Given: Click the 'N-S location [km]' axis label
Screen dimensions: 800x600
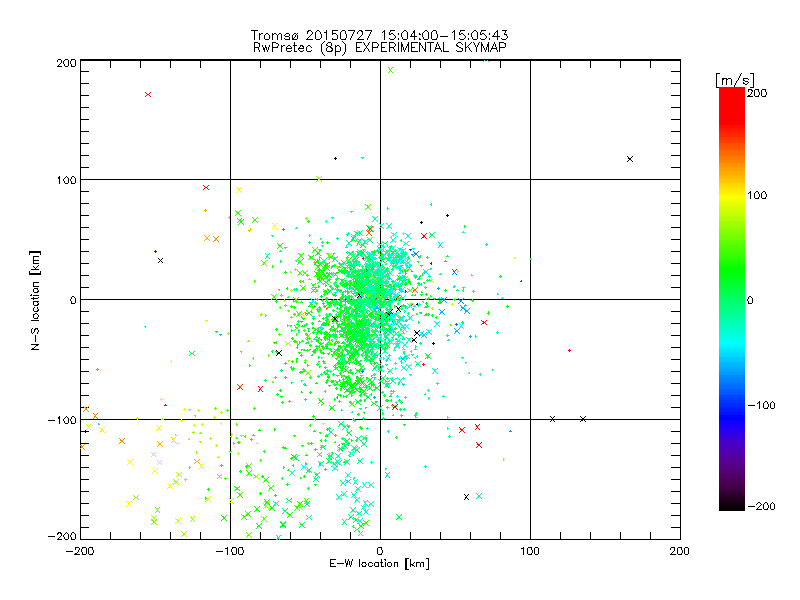Looking at the screenshot, I should click(x=35, y=301).
